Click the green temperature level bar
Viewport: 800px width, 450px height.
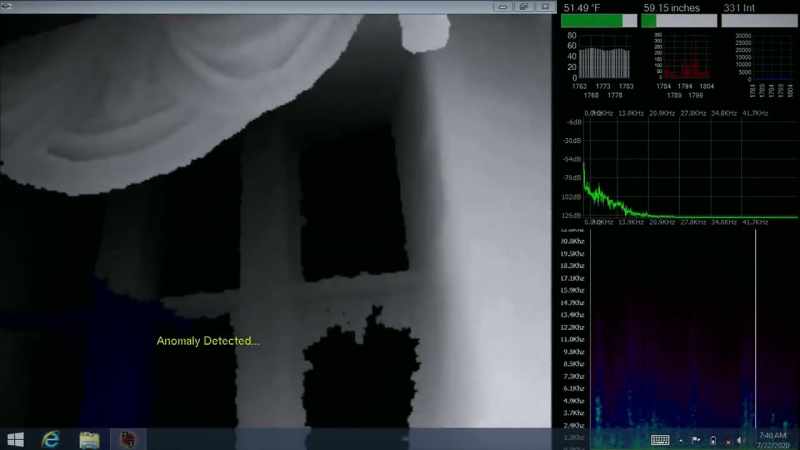coord(599,20)
